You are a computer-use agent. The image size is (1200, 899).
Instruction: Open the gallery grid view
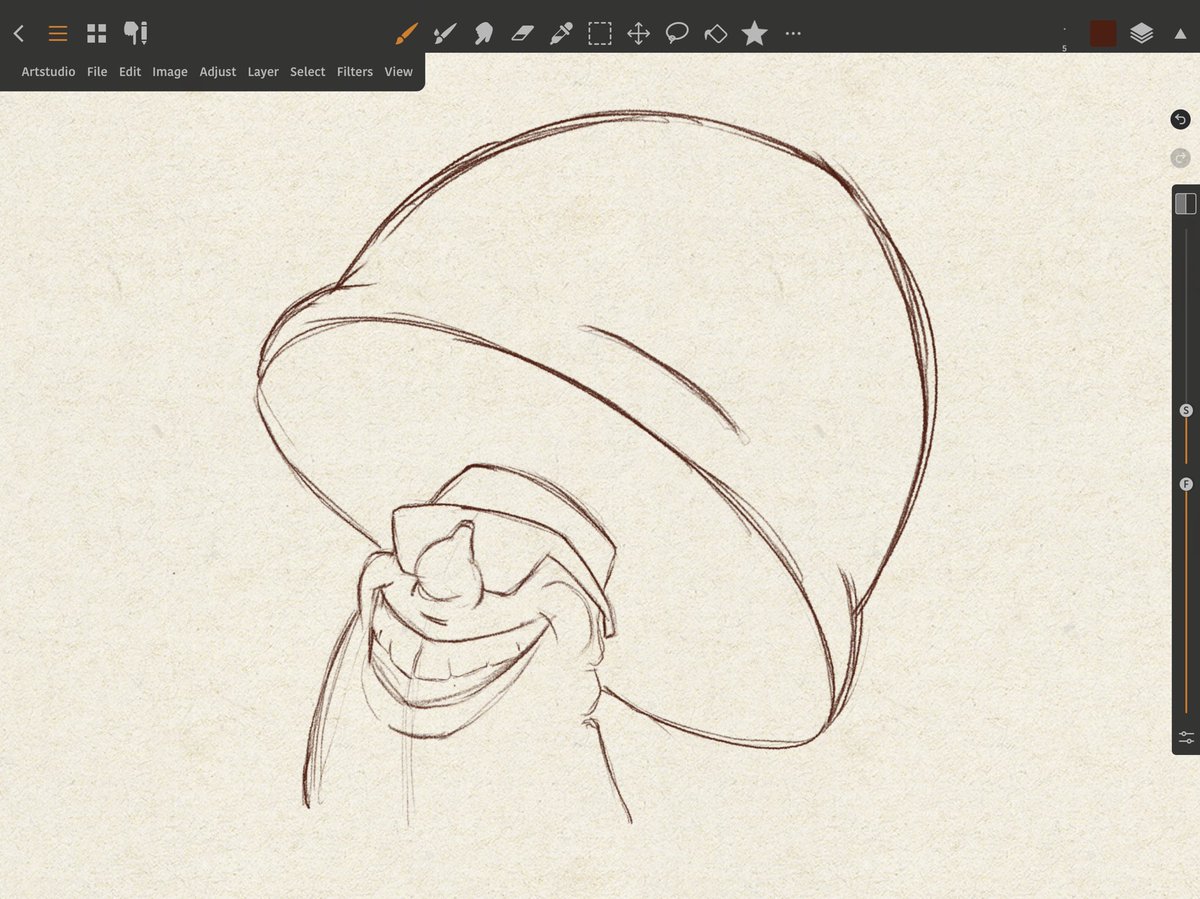click(96, 34)
